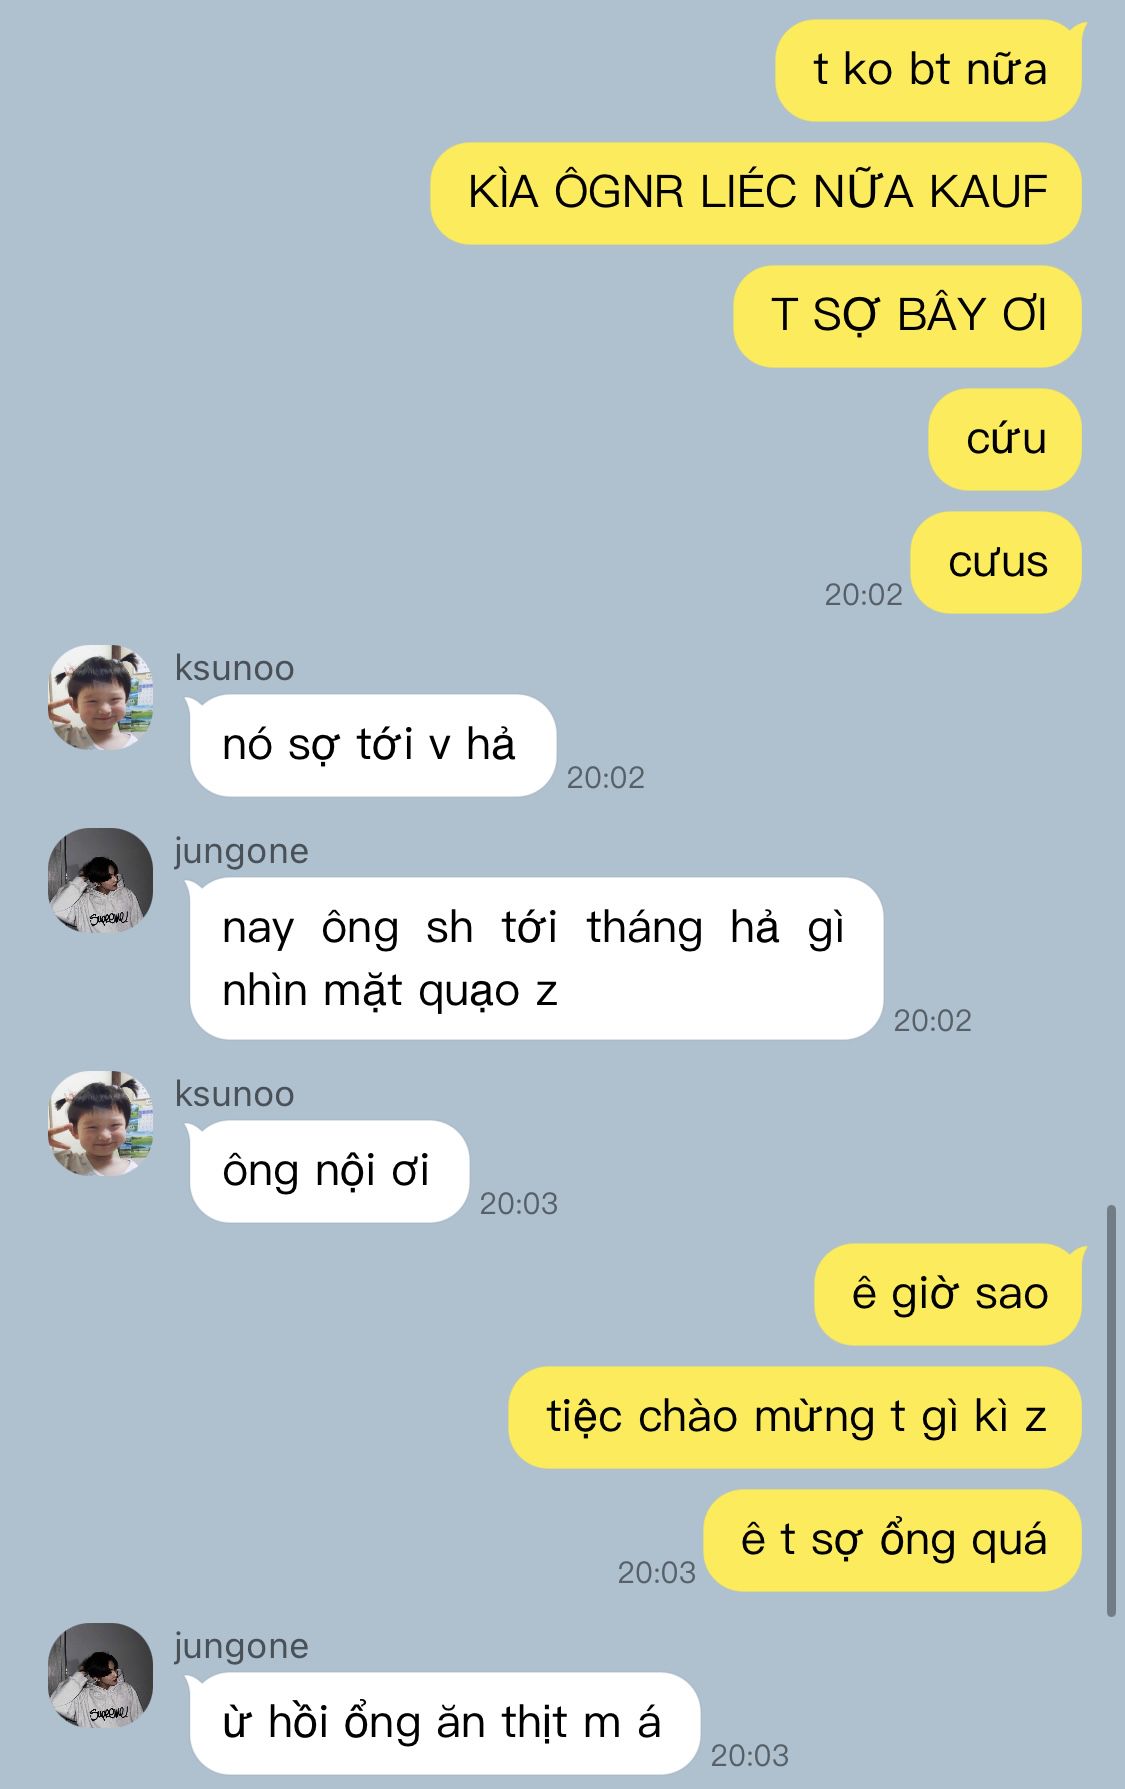Select the "ông nội ơi" message bubble
Viewport: 1125px width, 1789px height.
pos(329,1171)
